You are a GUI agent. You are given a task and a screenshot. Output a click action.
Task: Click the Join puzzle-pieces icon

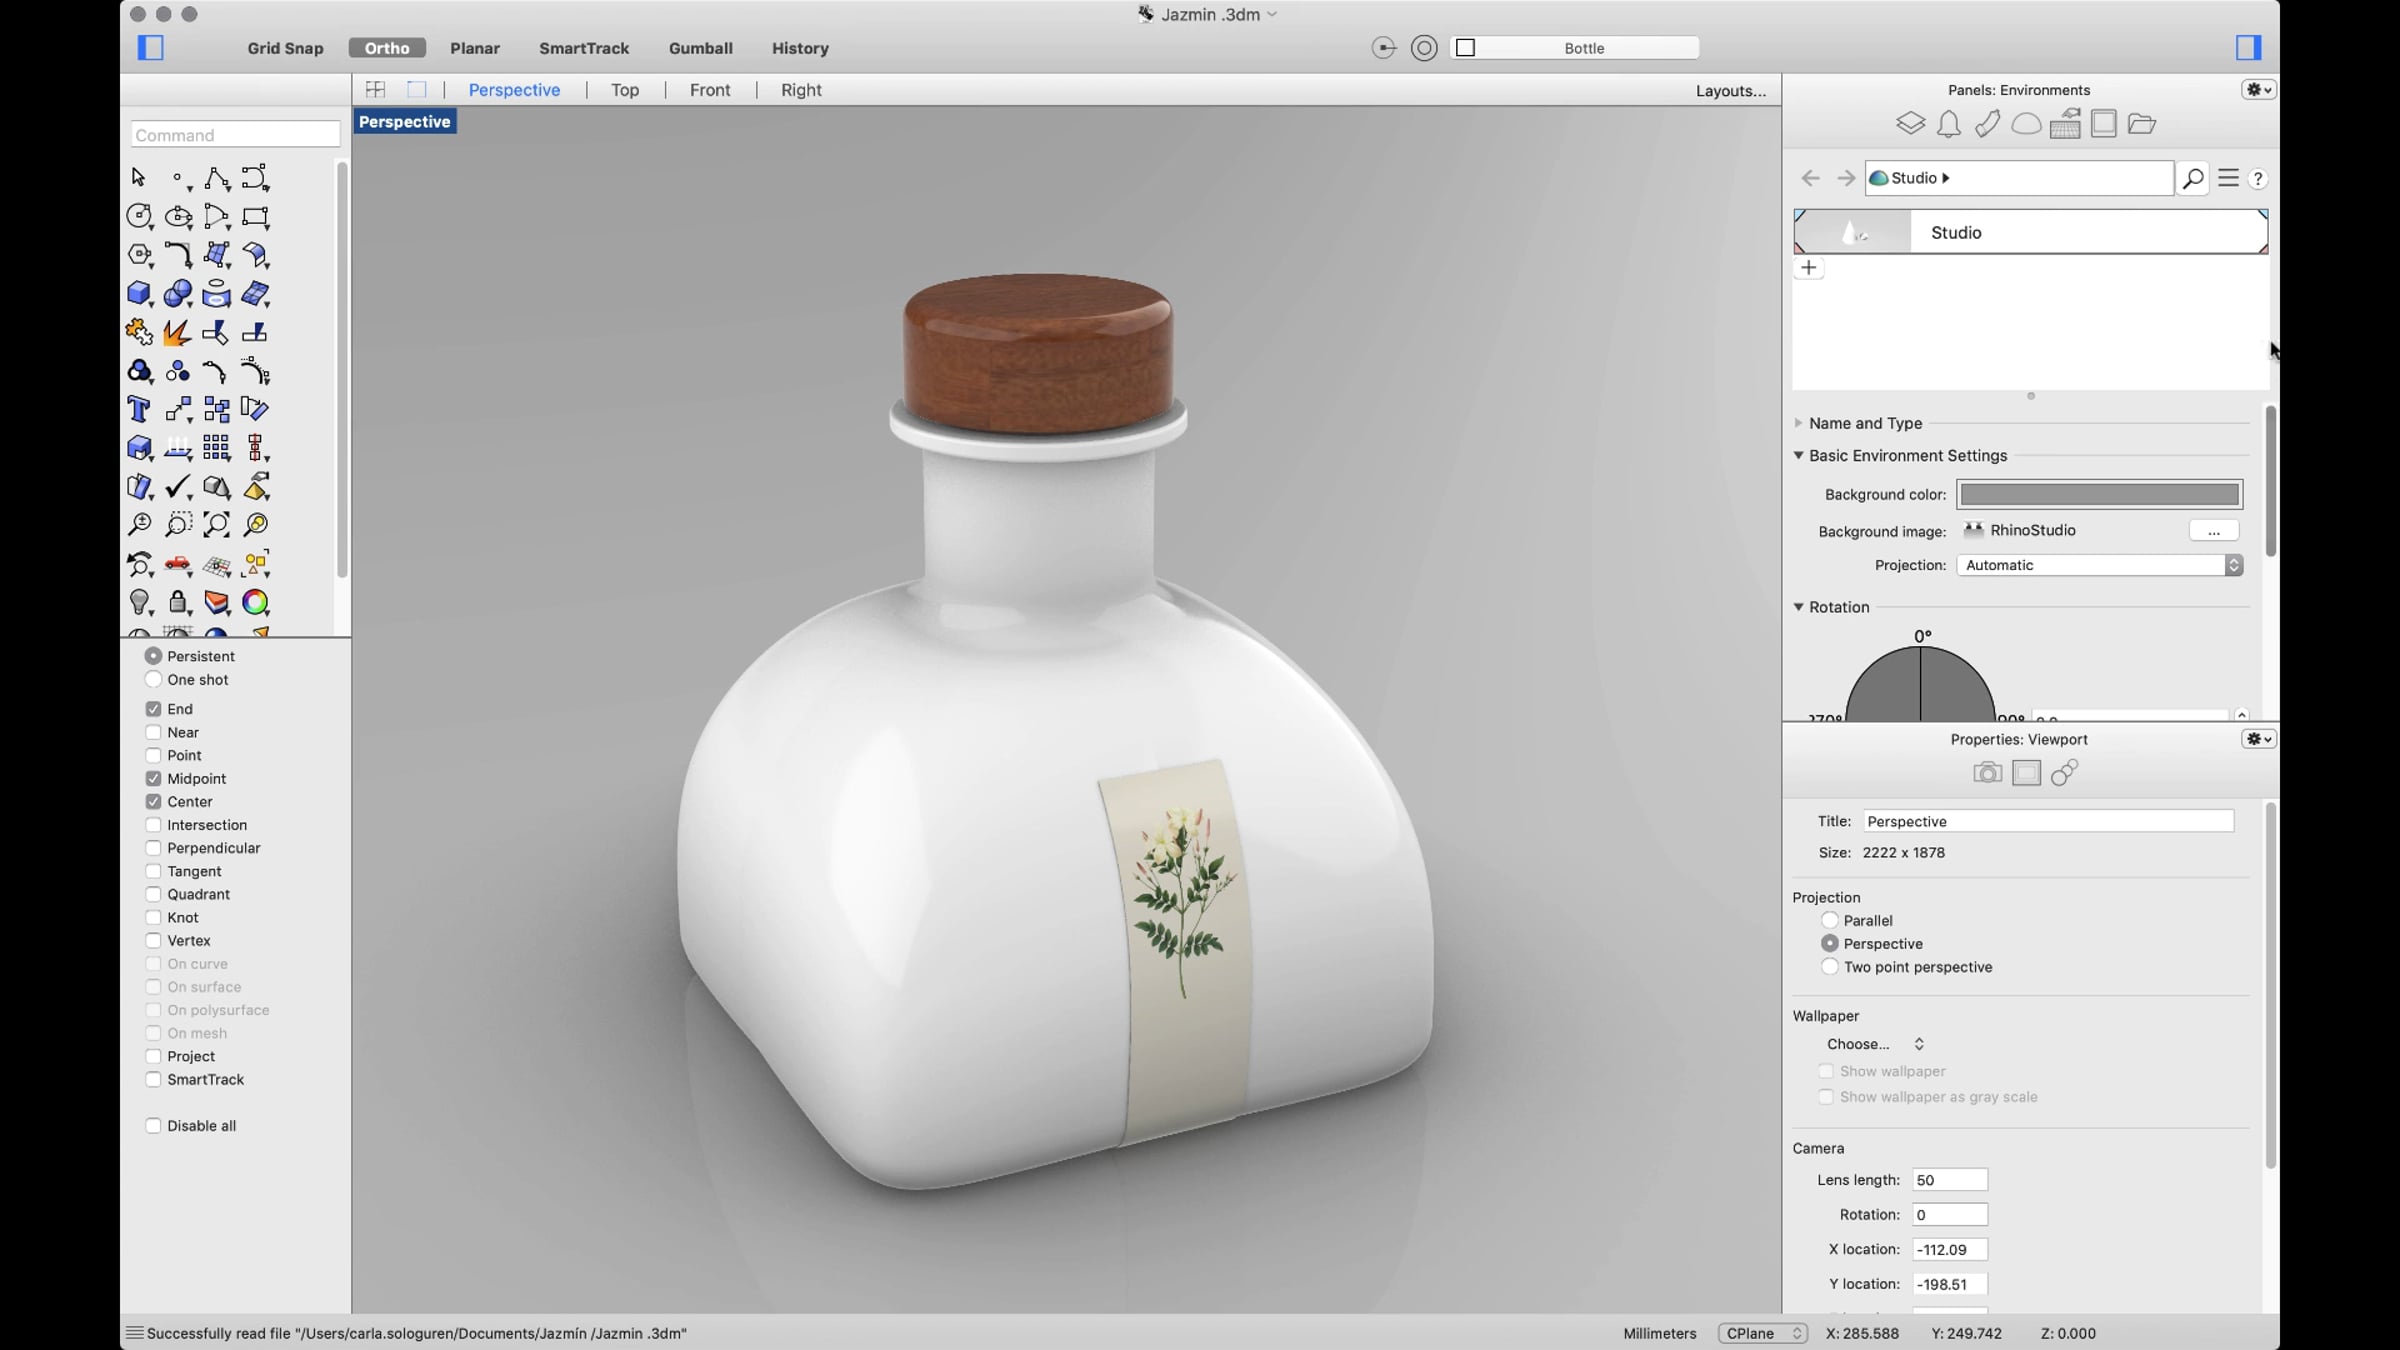pyautogui.click(x=139, y=332)
